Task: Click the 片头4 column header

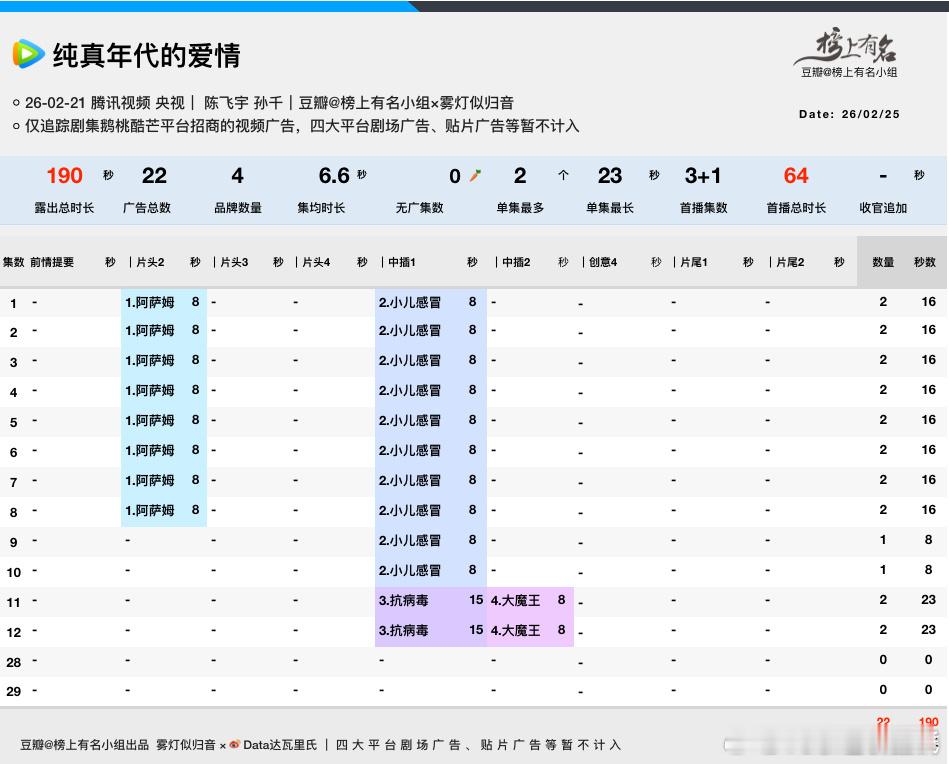Action: point(316,262)
